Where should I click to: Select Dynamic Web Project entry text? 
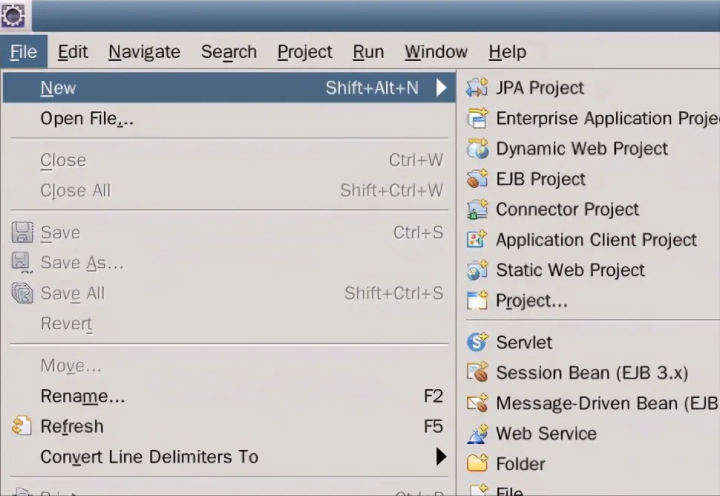click(582, 149)
